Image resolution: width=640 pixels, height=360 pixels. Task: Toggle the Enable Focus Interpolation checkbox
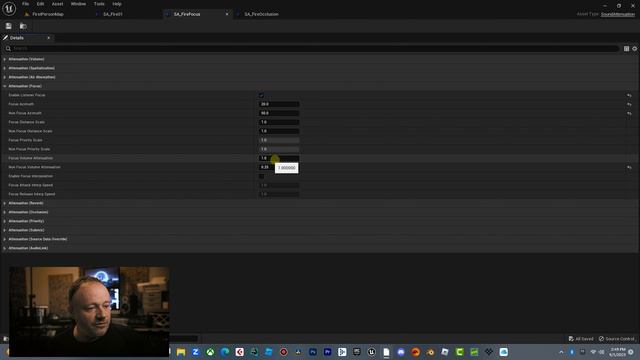pyautogui.click(x=261, y=176)
